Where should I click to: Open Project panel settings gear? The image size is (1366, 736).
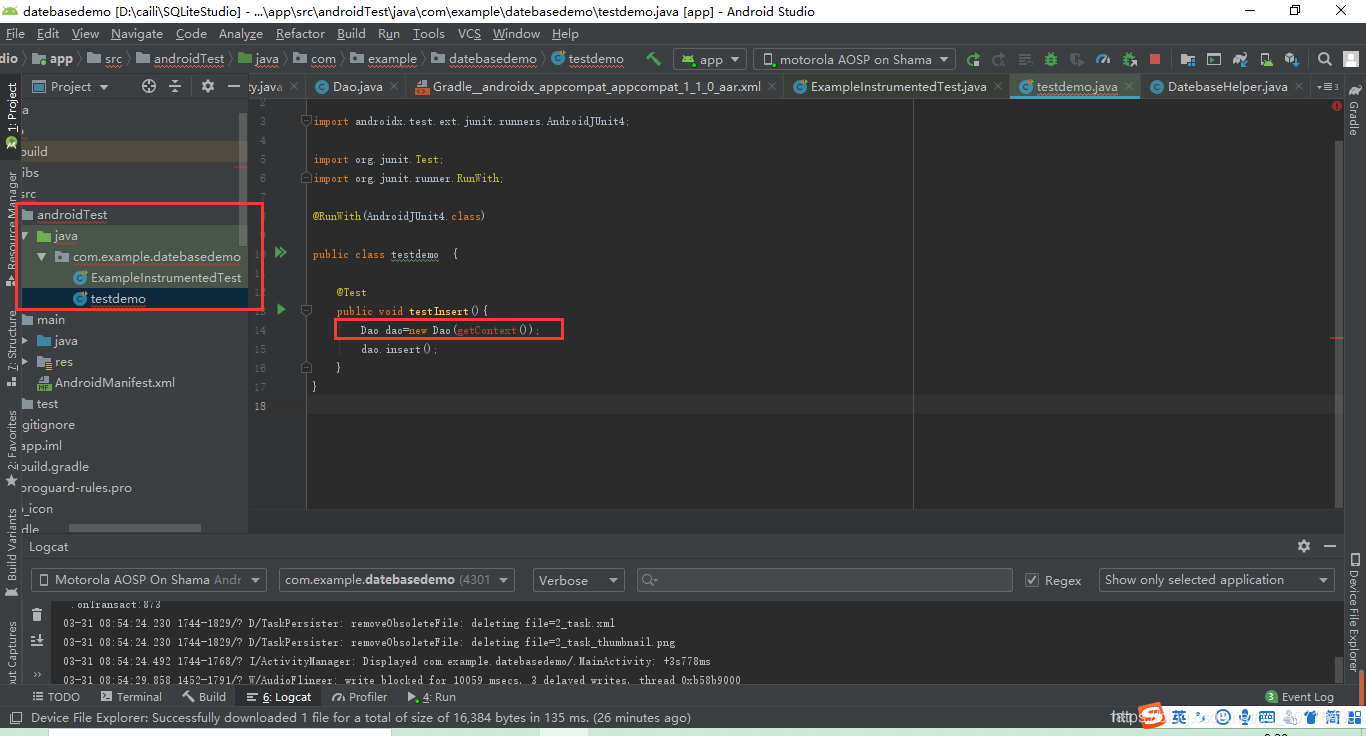click(x=208, y=86)
